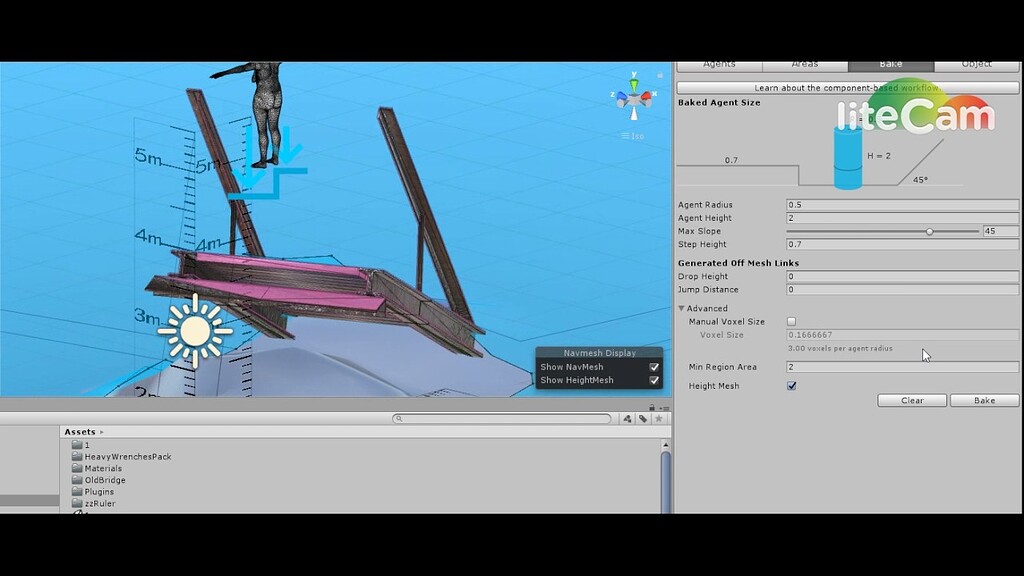Screen dimensions: 1024x576
Task: Disable the Height Mesh option
Action: (791, 385)
